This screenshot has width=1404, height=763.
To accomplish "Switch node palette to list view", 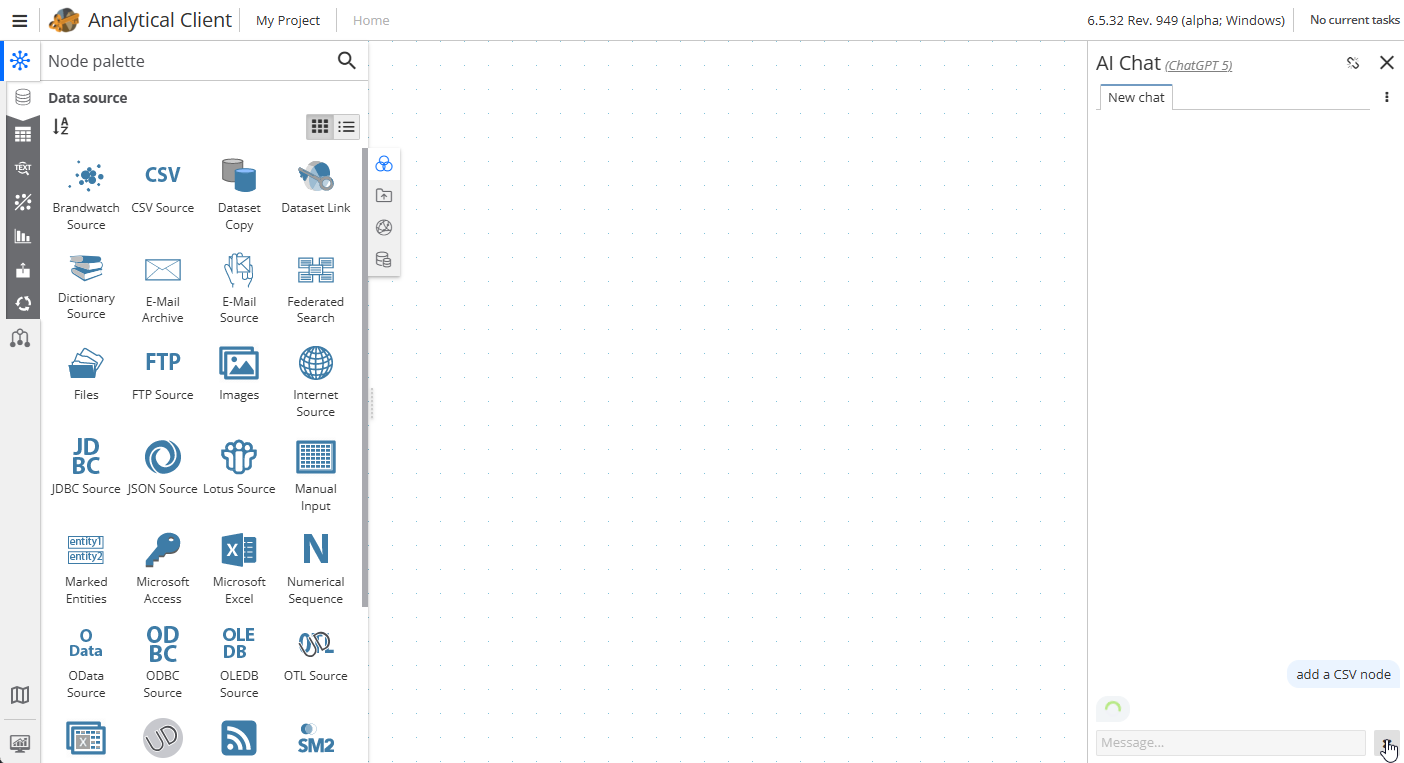I will click(346, 126).
